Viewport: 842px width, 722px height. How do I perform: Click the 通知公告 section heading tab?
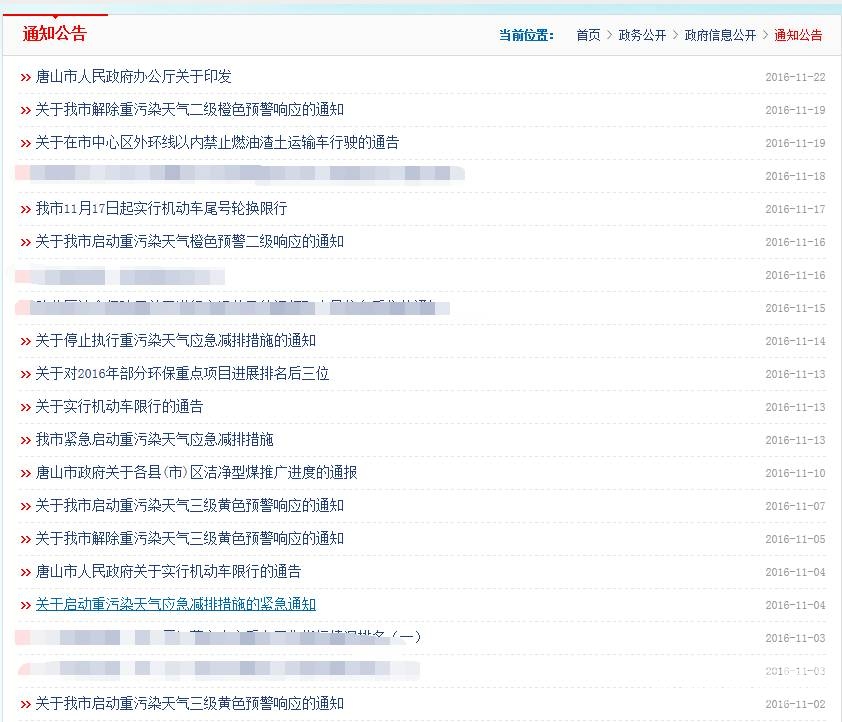tap(55, 33)
